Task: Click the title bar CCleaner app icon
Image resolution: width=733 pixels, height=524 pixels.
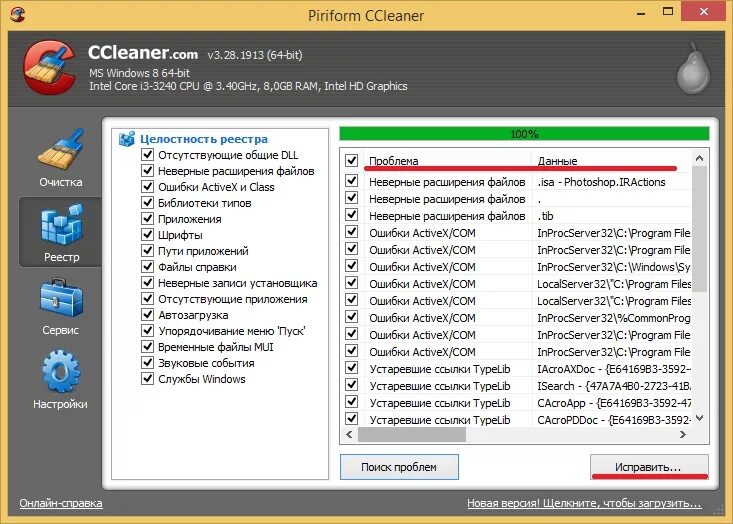Action: click(x=17, y=14)
